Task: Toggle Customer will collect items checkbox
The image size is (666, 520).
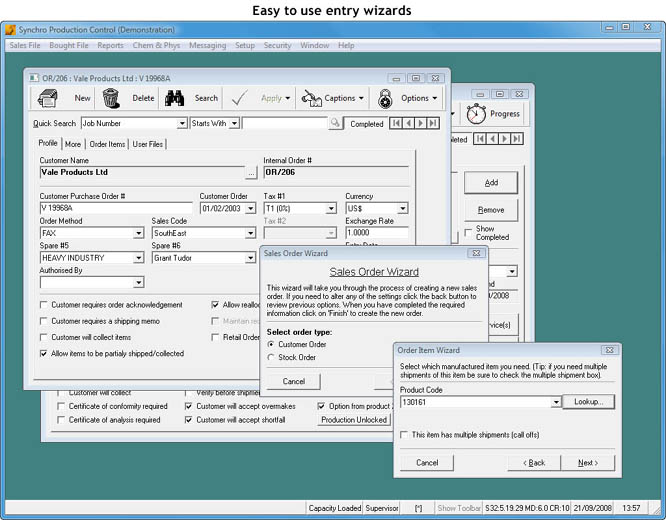Action: pos(43,337)
